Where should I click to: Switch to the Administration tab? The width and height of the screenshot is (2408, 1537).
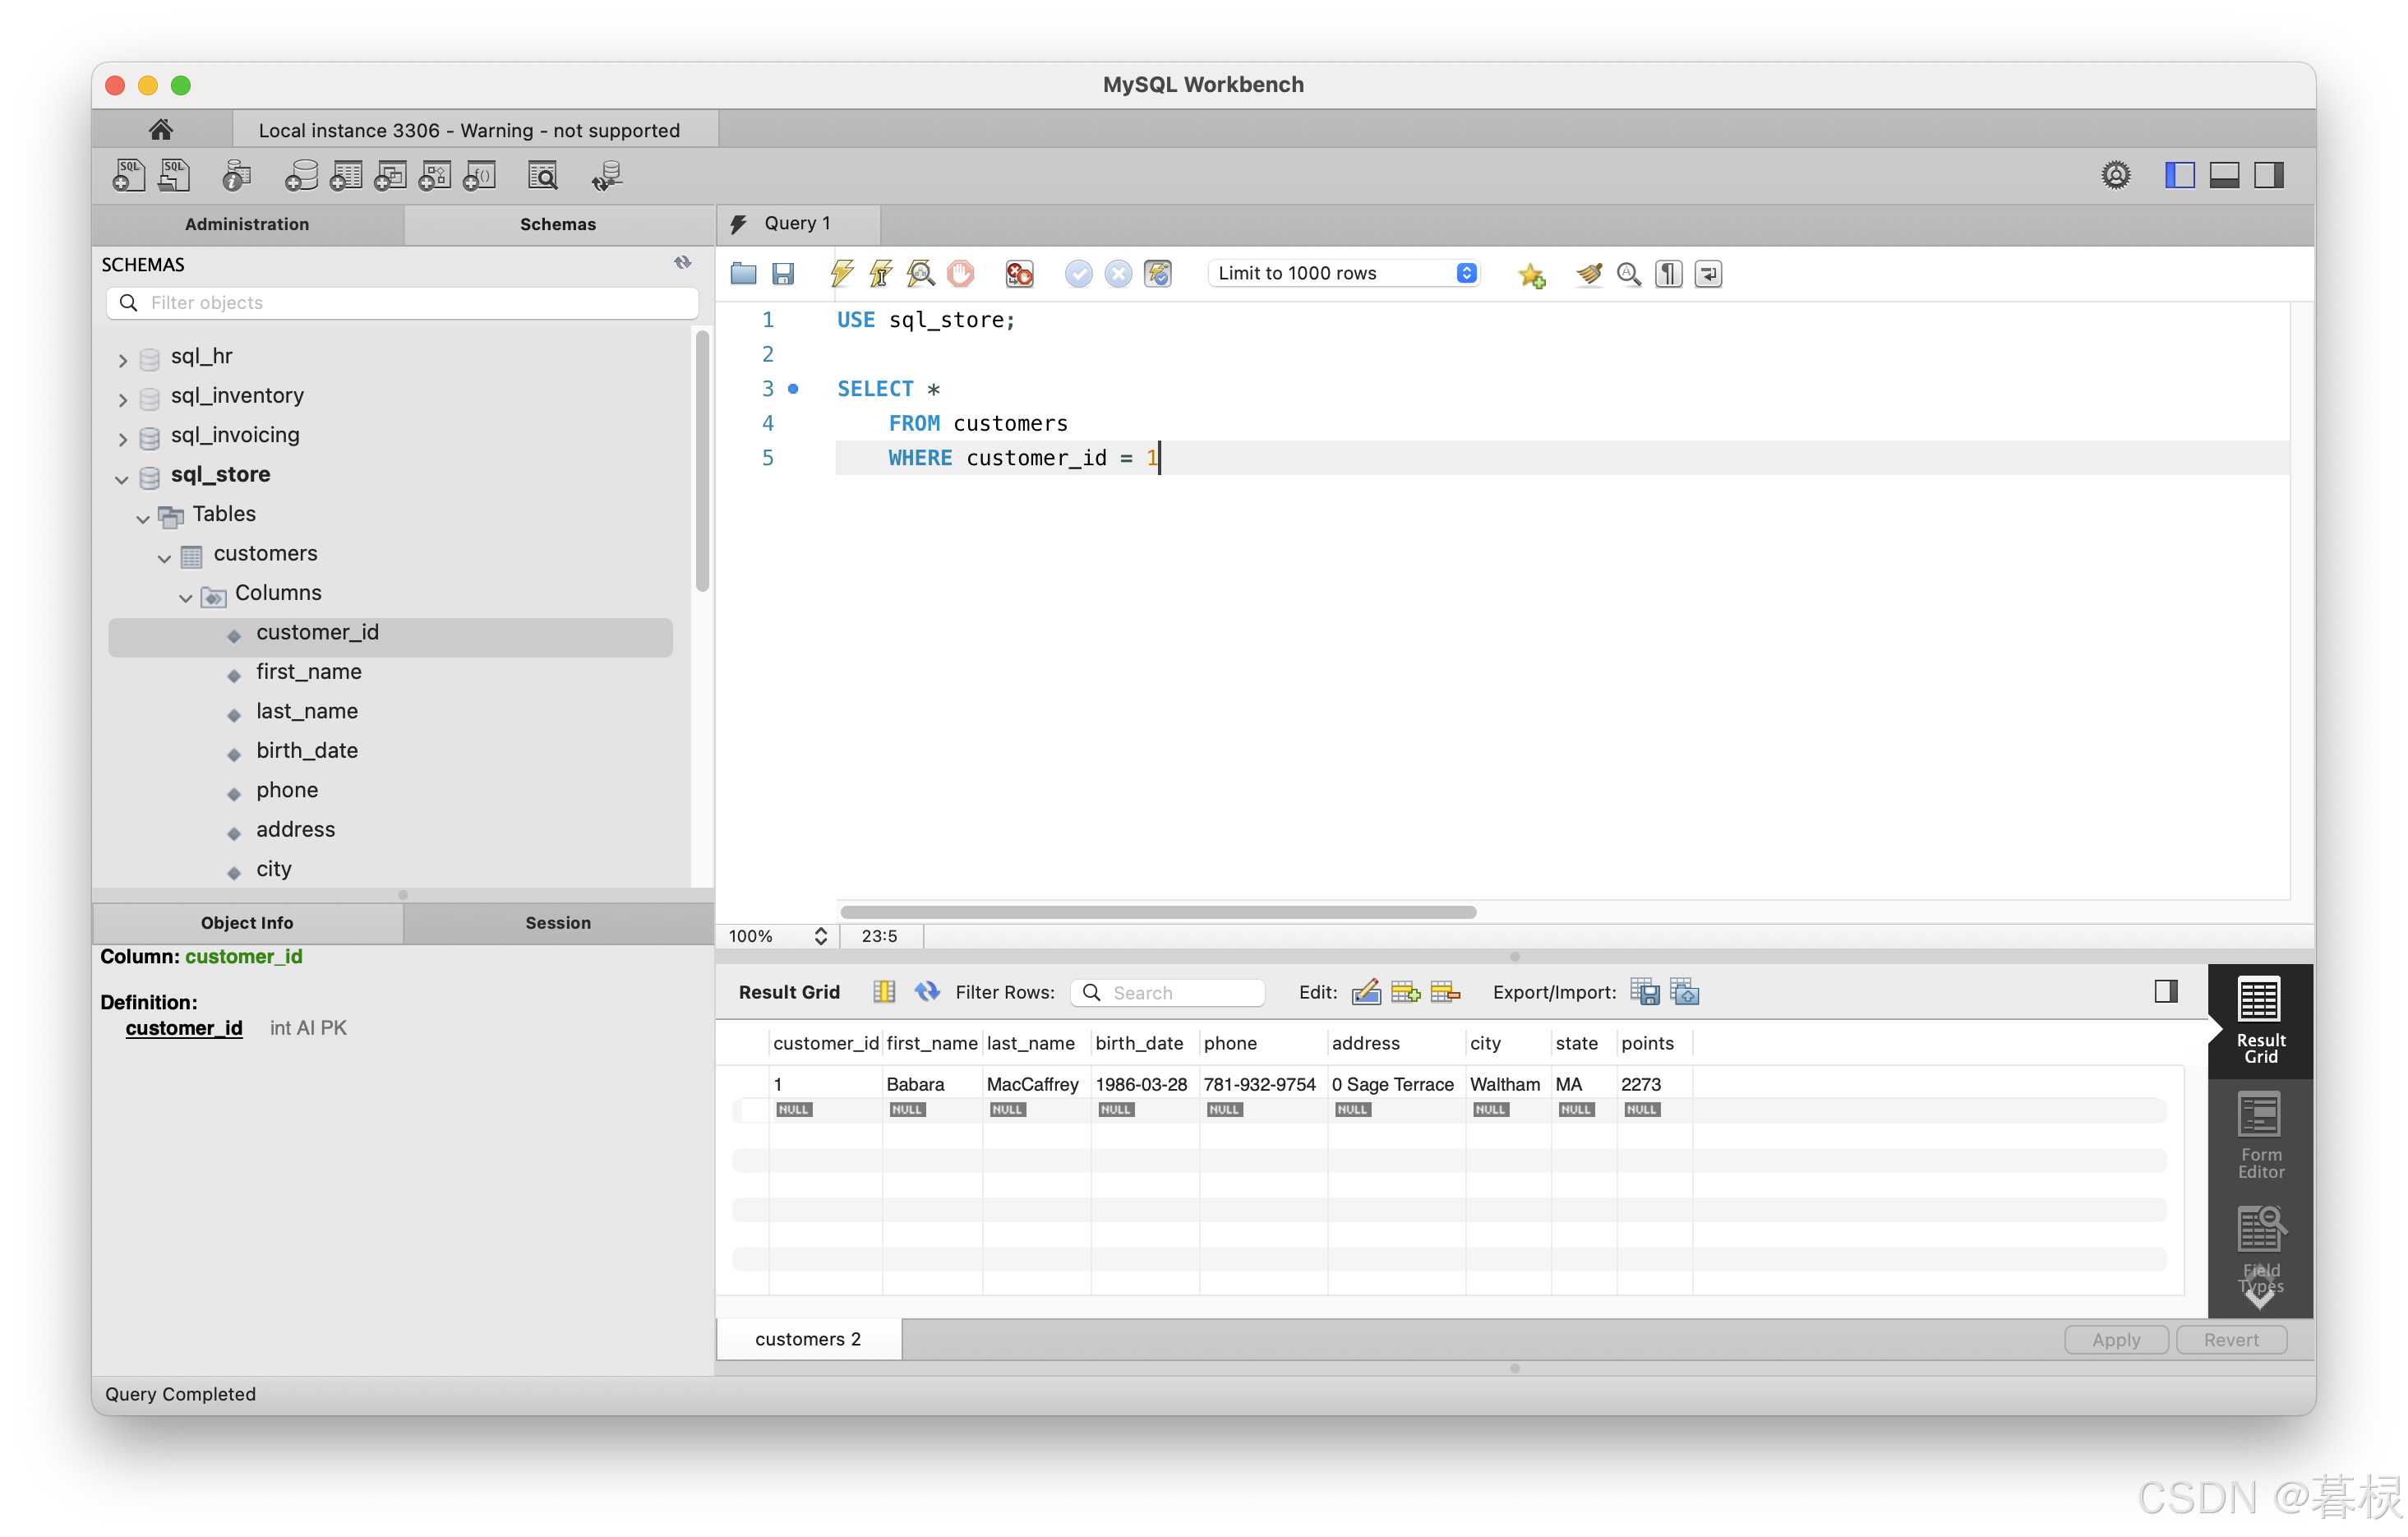click(247, 224)
